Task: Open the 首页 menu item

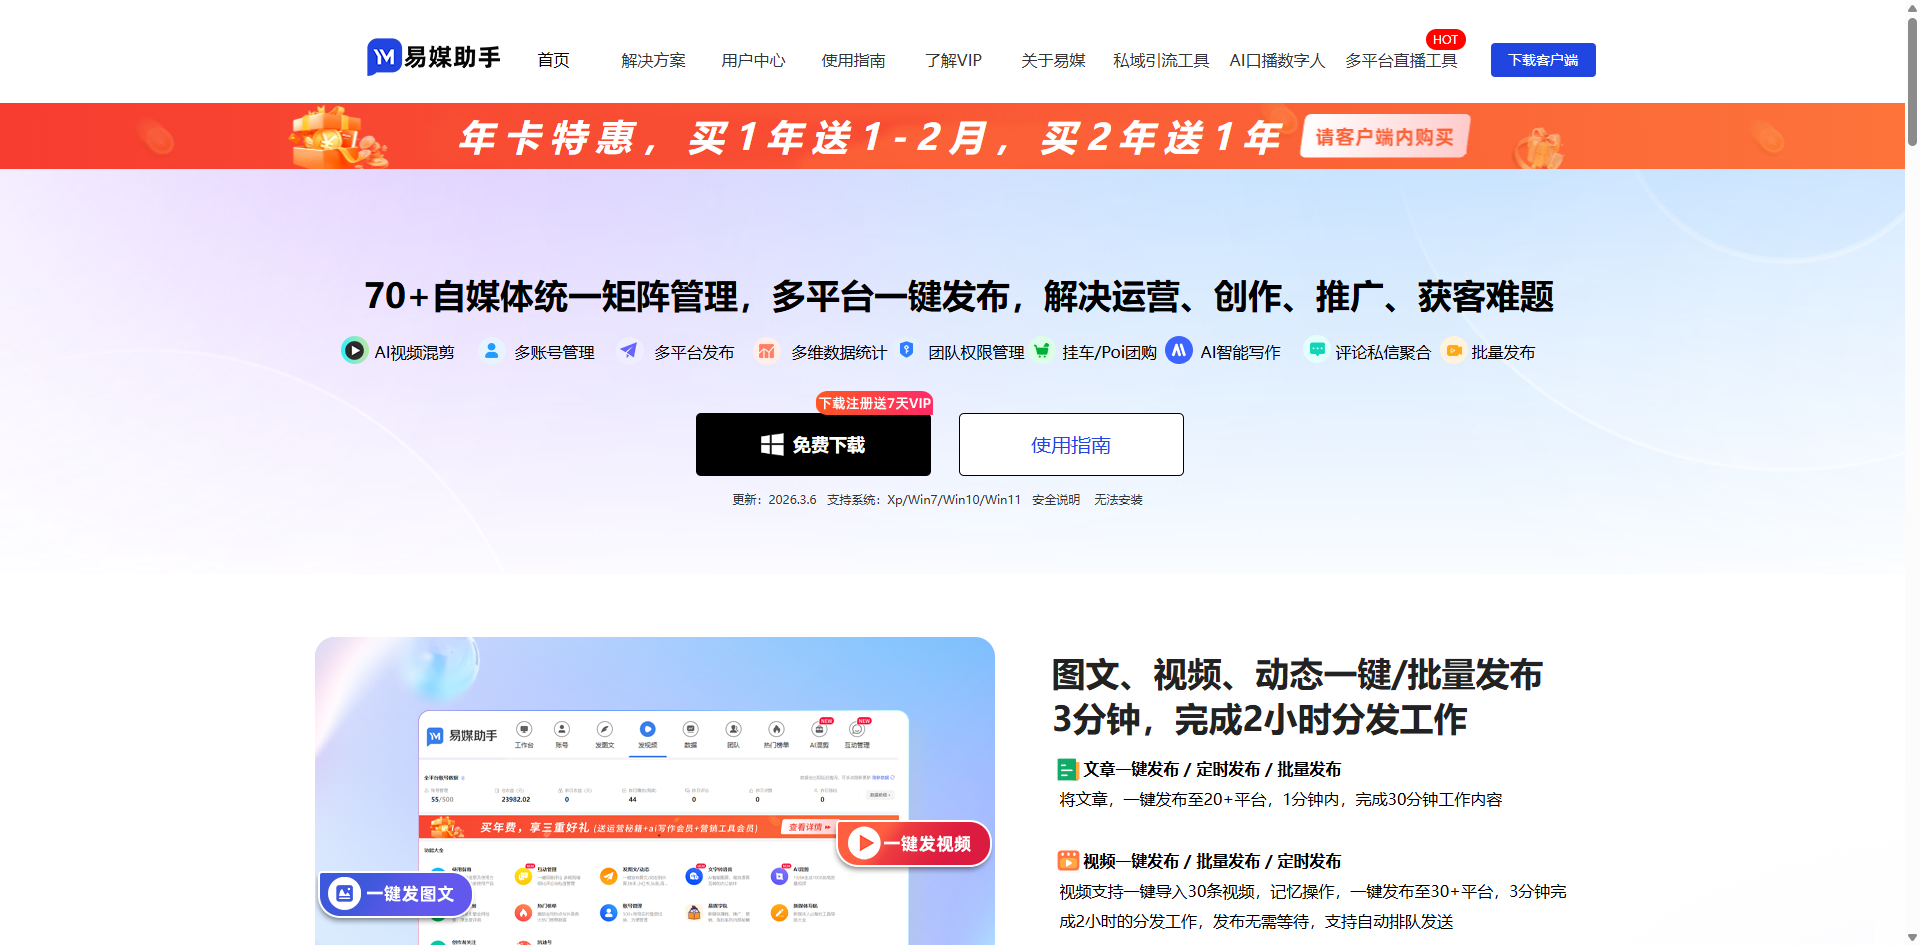Action: coord(552,60)
